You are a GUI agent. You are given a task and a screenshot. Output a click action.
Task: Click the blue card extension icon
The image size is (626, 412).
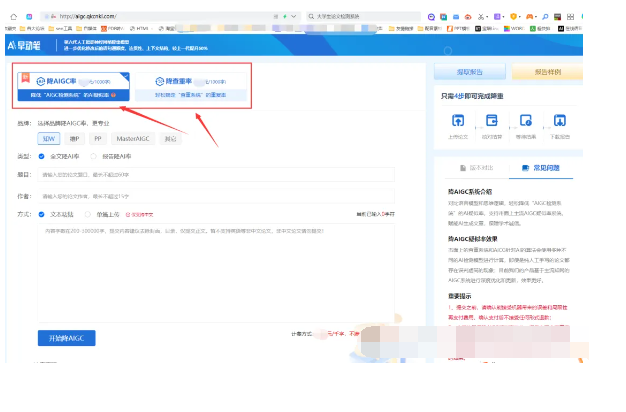pyautogui.click(x=456, y=17)
